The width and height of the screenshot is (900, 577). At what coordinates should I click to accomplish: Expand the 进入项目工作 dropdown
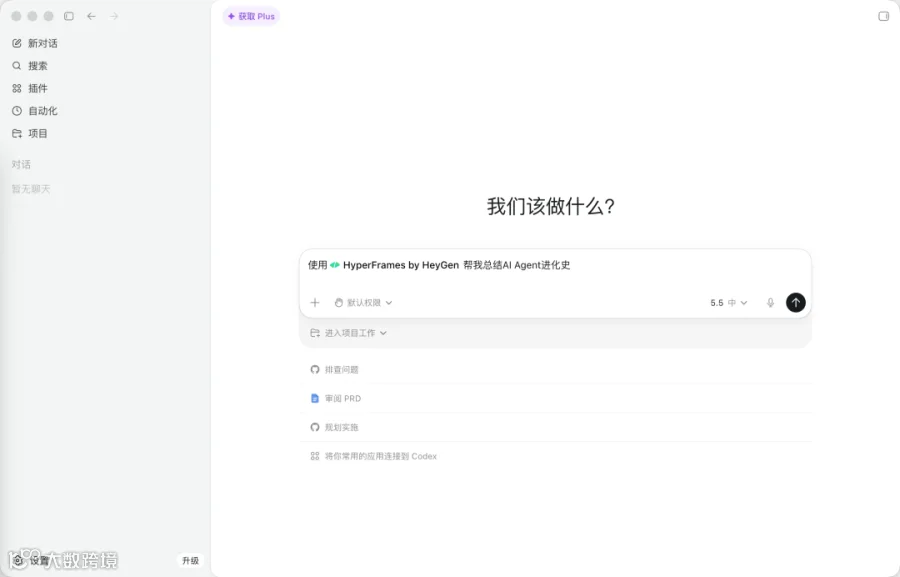348,333
